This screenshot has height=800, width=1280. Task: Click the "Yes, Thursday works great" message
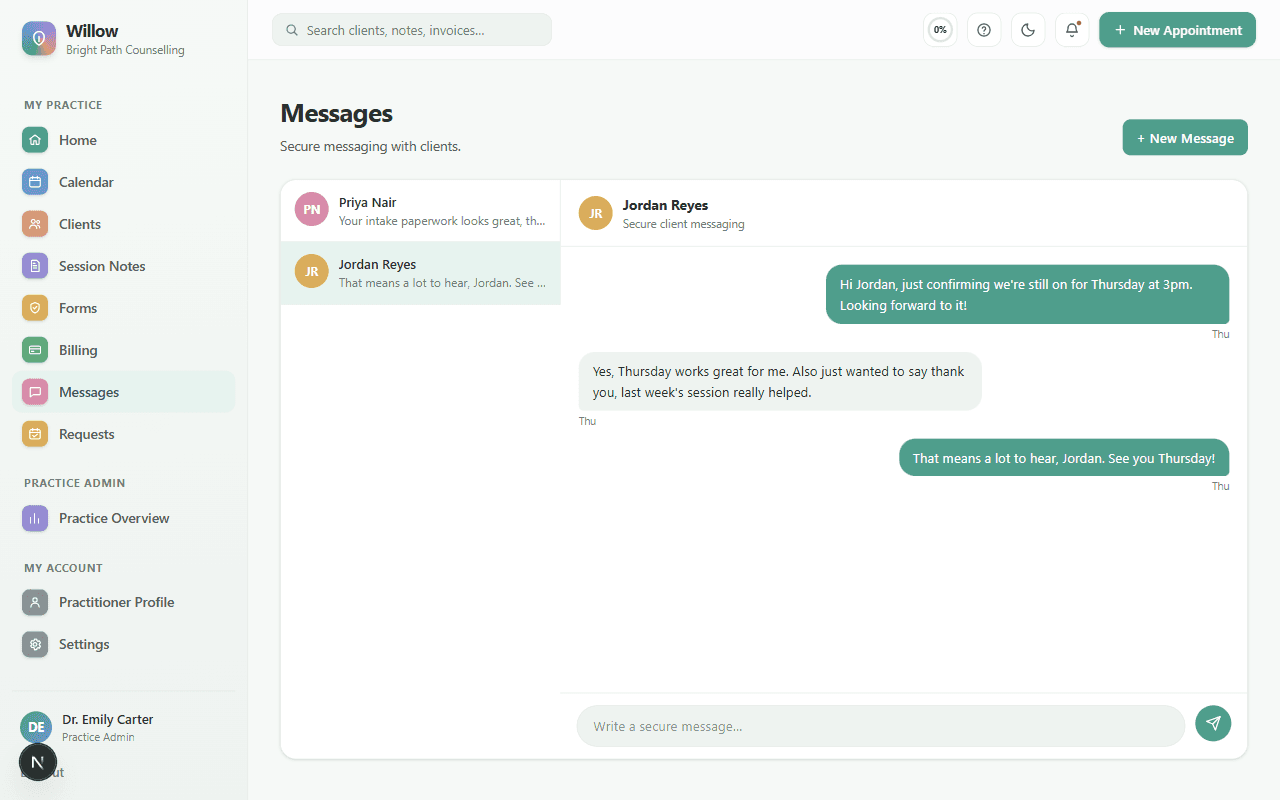point(780,381)
